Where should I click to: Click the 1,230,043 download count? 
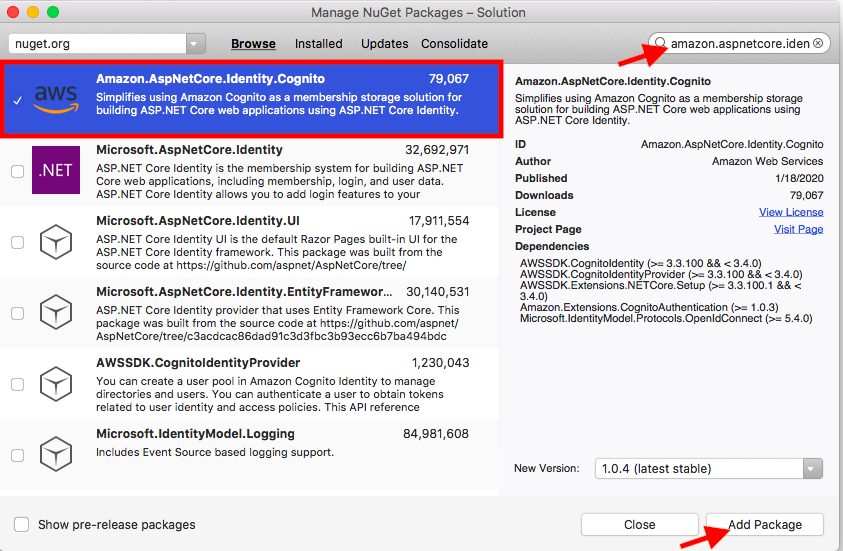point(440,362)
